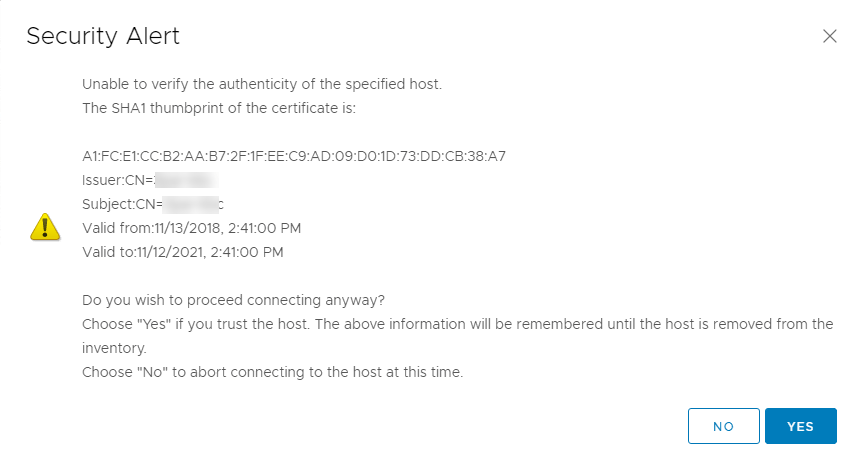This screenshot has width=859, height=466.
Task: Click the blurred subject name value
Action: 193,204
